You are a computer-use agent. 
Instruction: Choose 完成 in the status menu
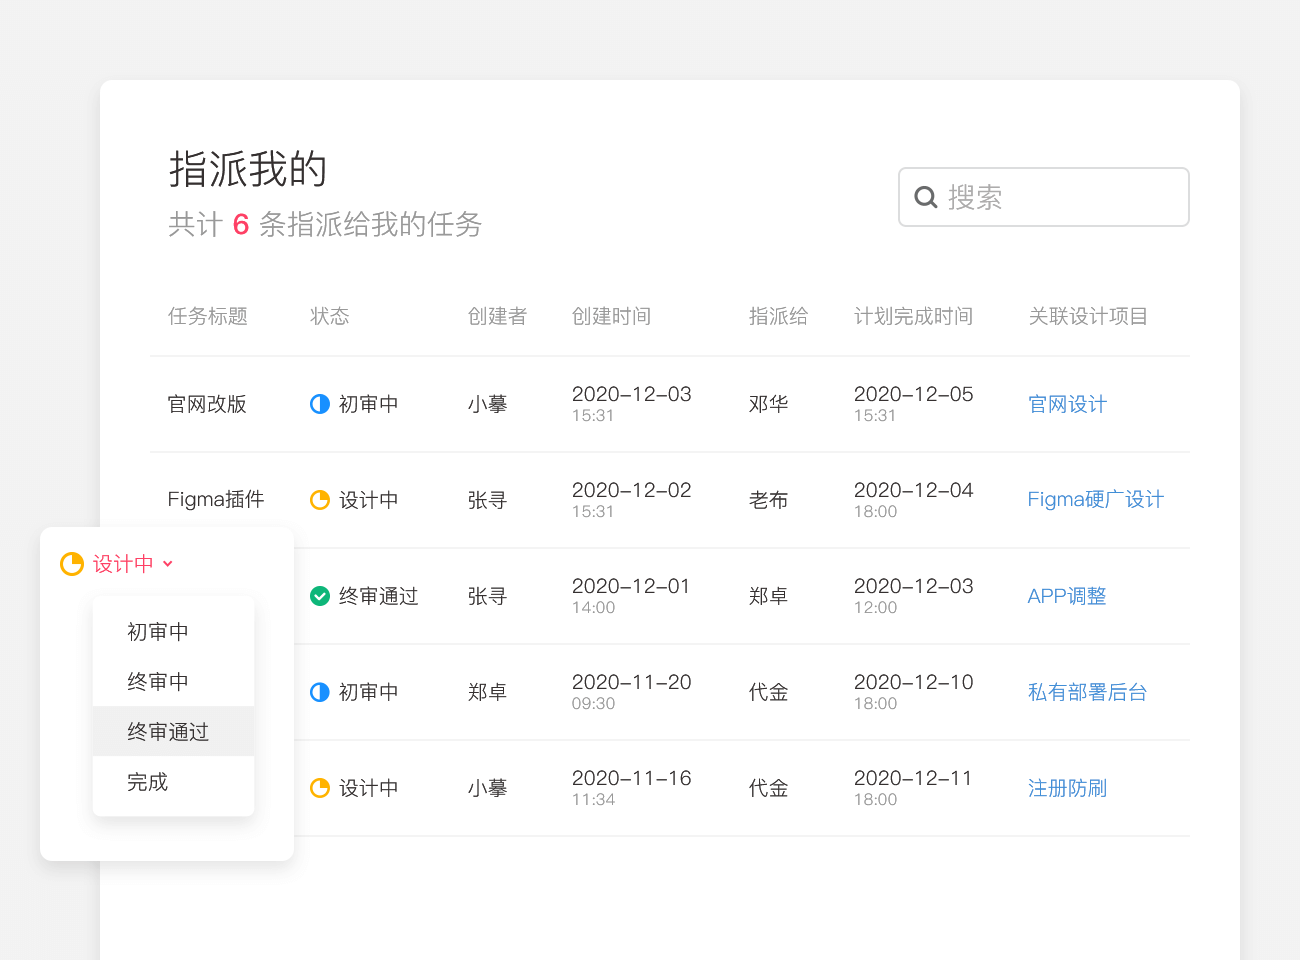pos(173,782)
